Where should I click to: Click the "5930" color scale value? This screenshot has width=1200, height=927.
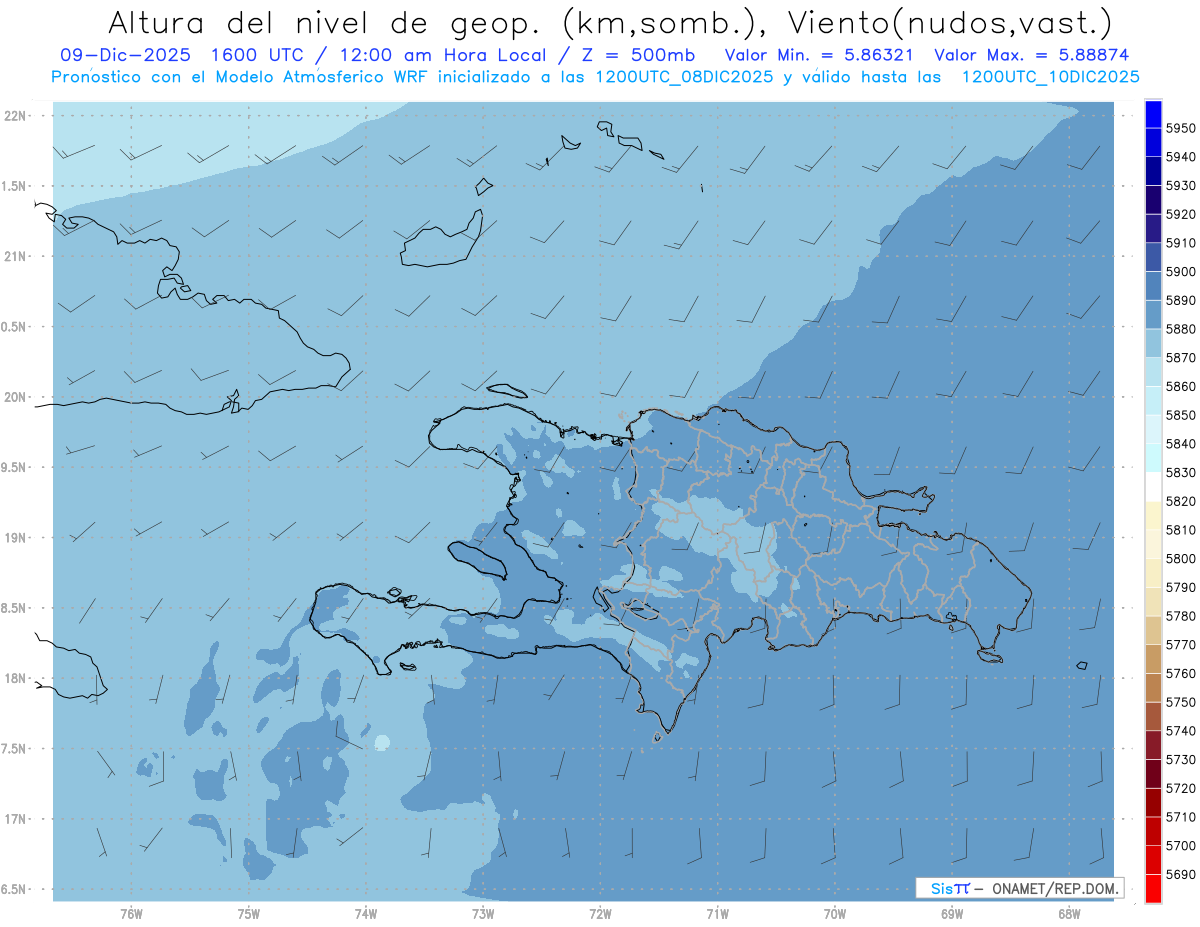(x=1181, y=185)
